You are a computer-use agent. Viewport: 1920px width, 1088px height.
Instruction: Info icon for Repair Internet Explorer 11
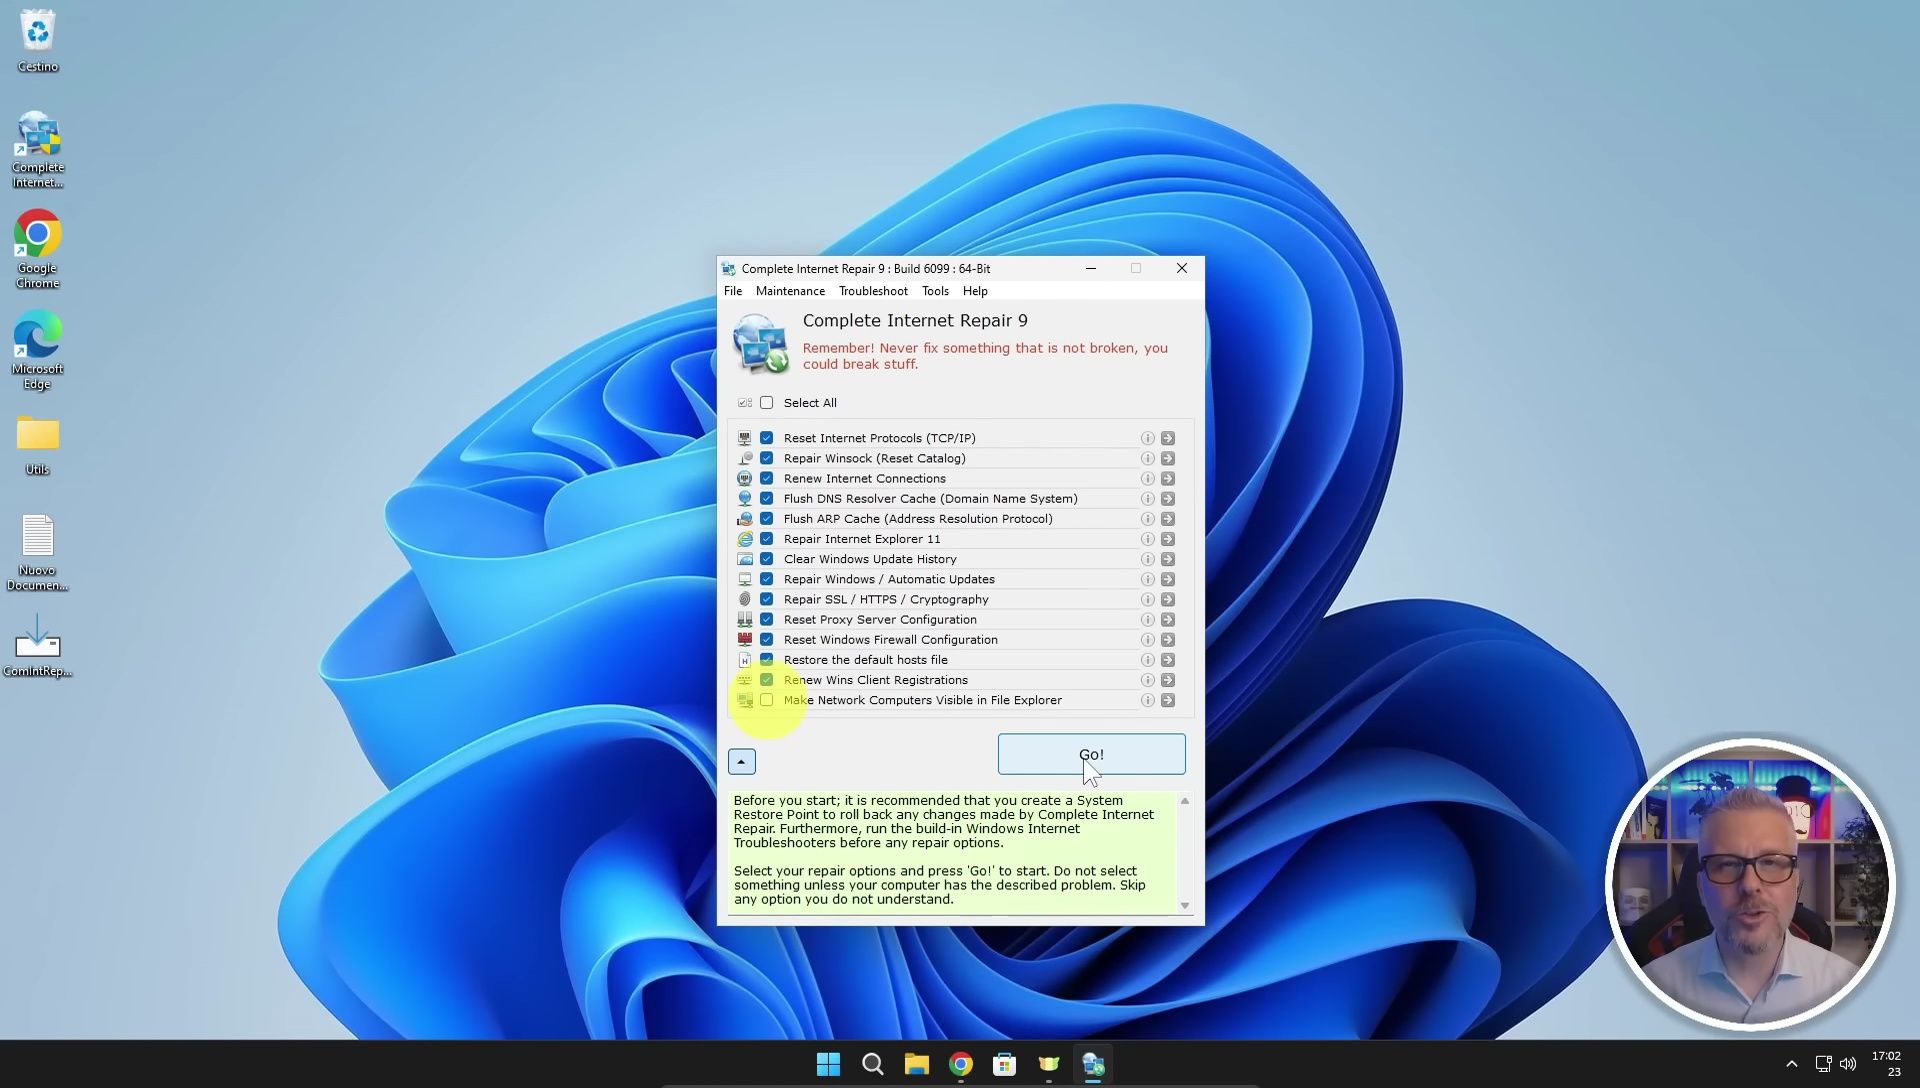tap(1147, 539)
